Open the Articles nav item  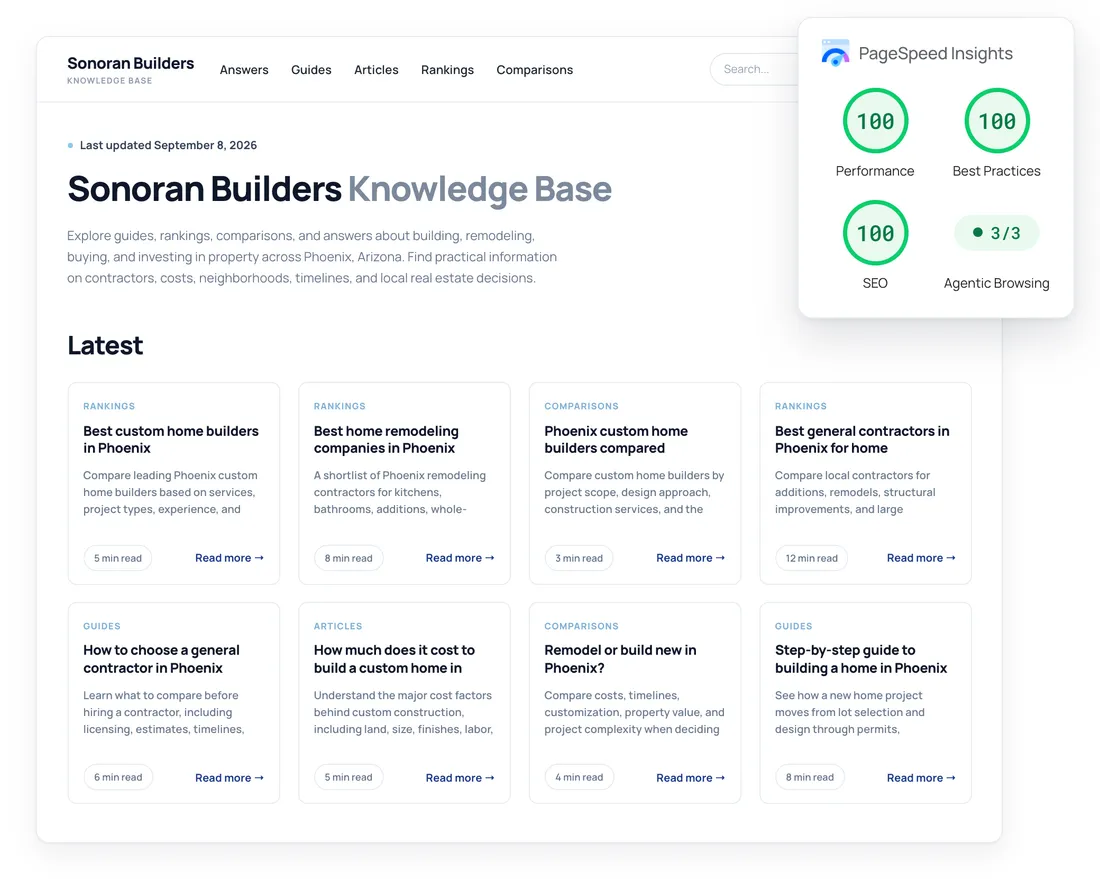click(376, 70)
